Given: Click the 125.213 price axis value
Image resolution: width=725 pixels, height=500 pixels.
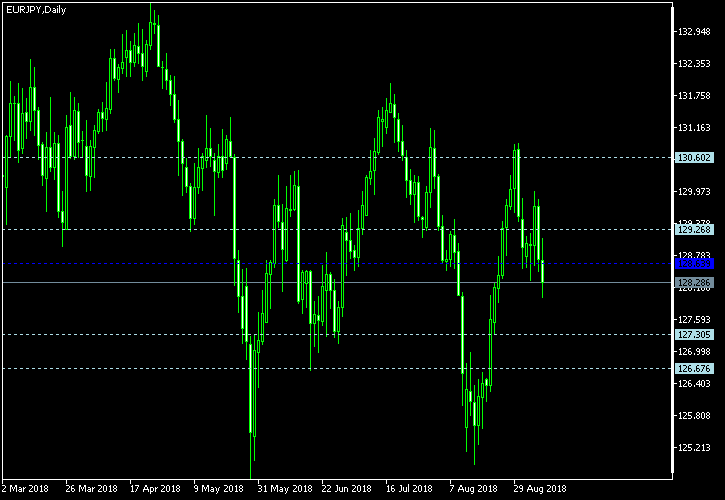Looking at the screenshot, I should pos(694,448).
